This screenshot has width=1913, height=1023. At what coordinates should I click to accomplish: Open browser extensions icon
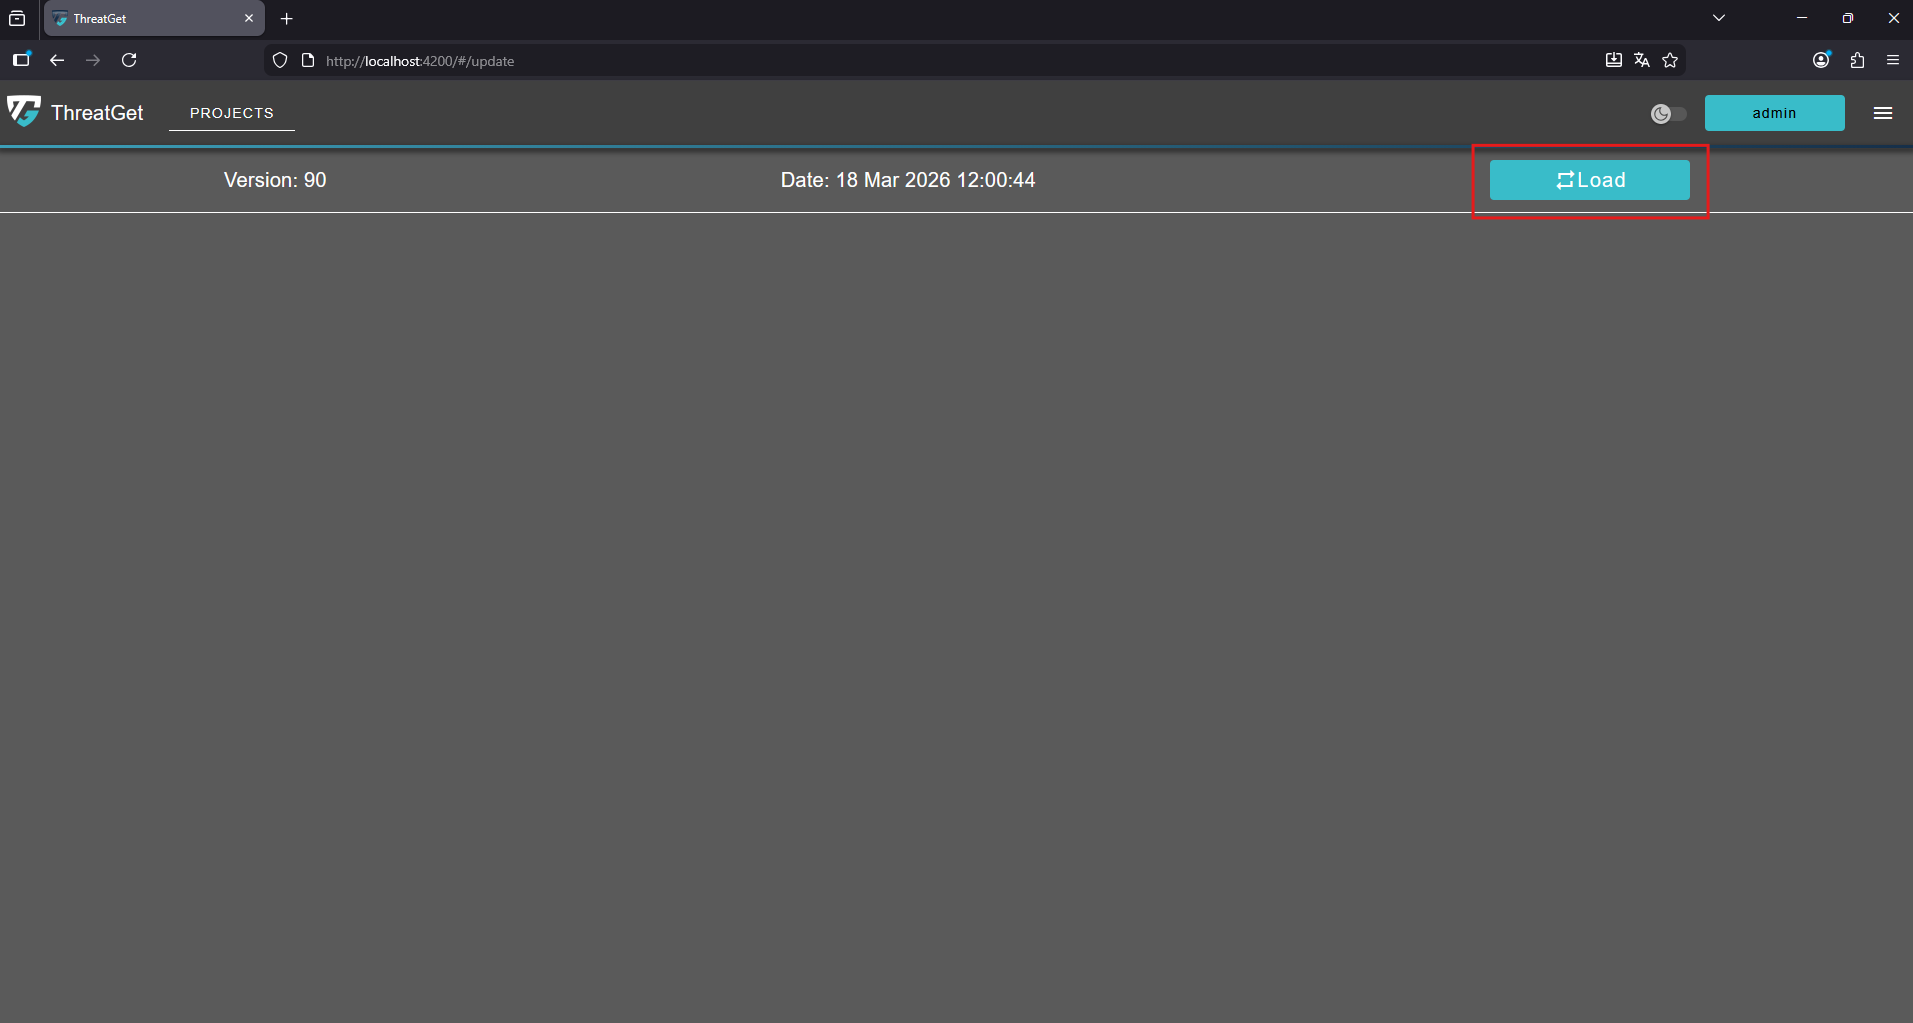1857,60
